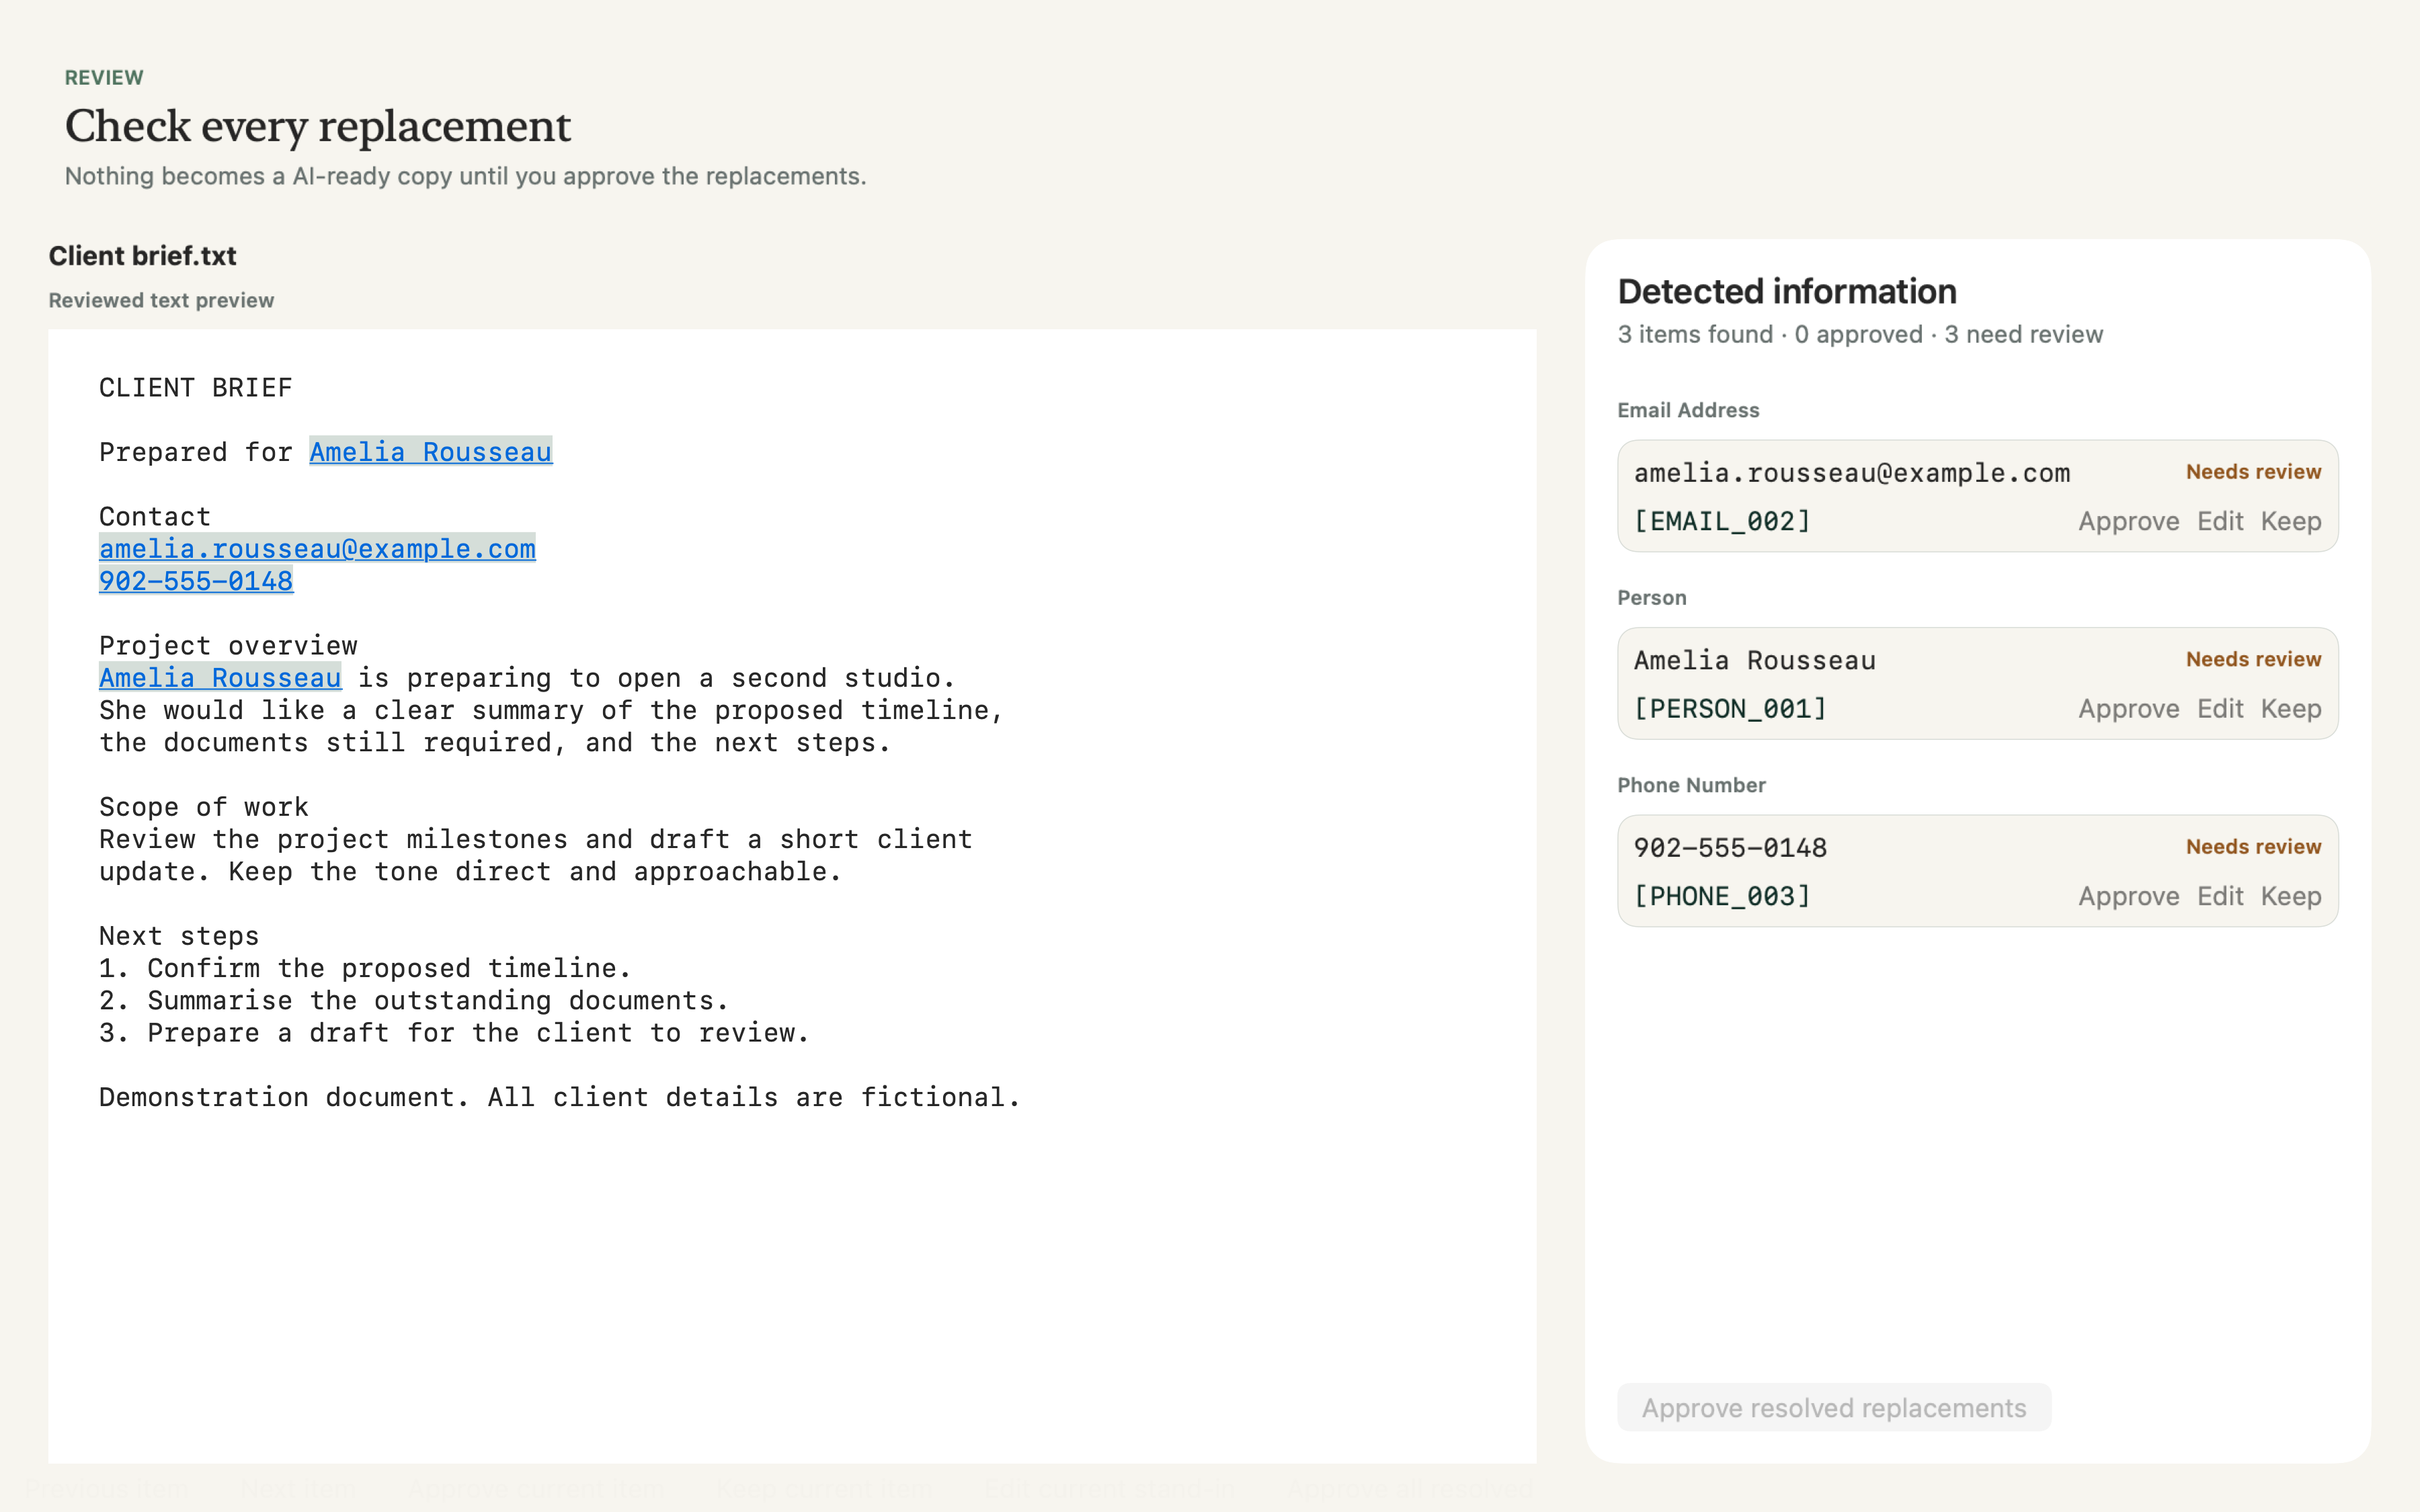Click the 'Scope of work' line
This screenshot has width=2420, height=1512.
pyautogui.click(x=204, y=807)
